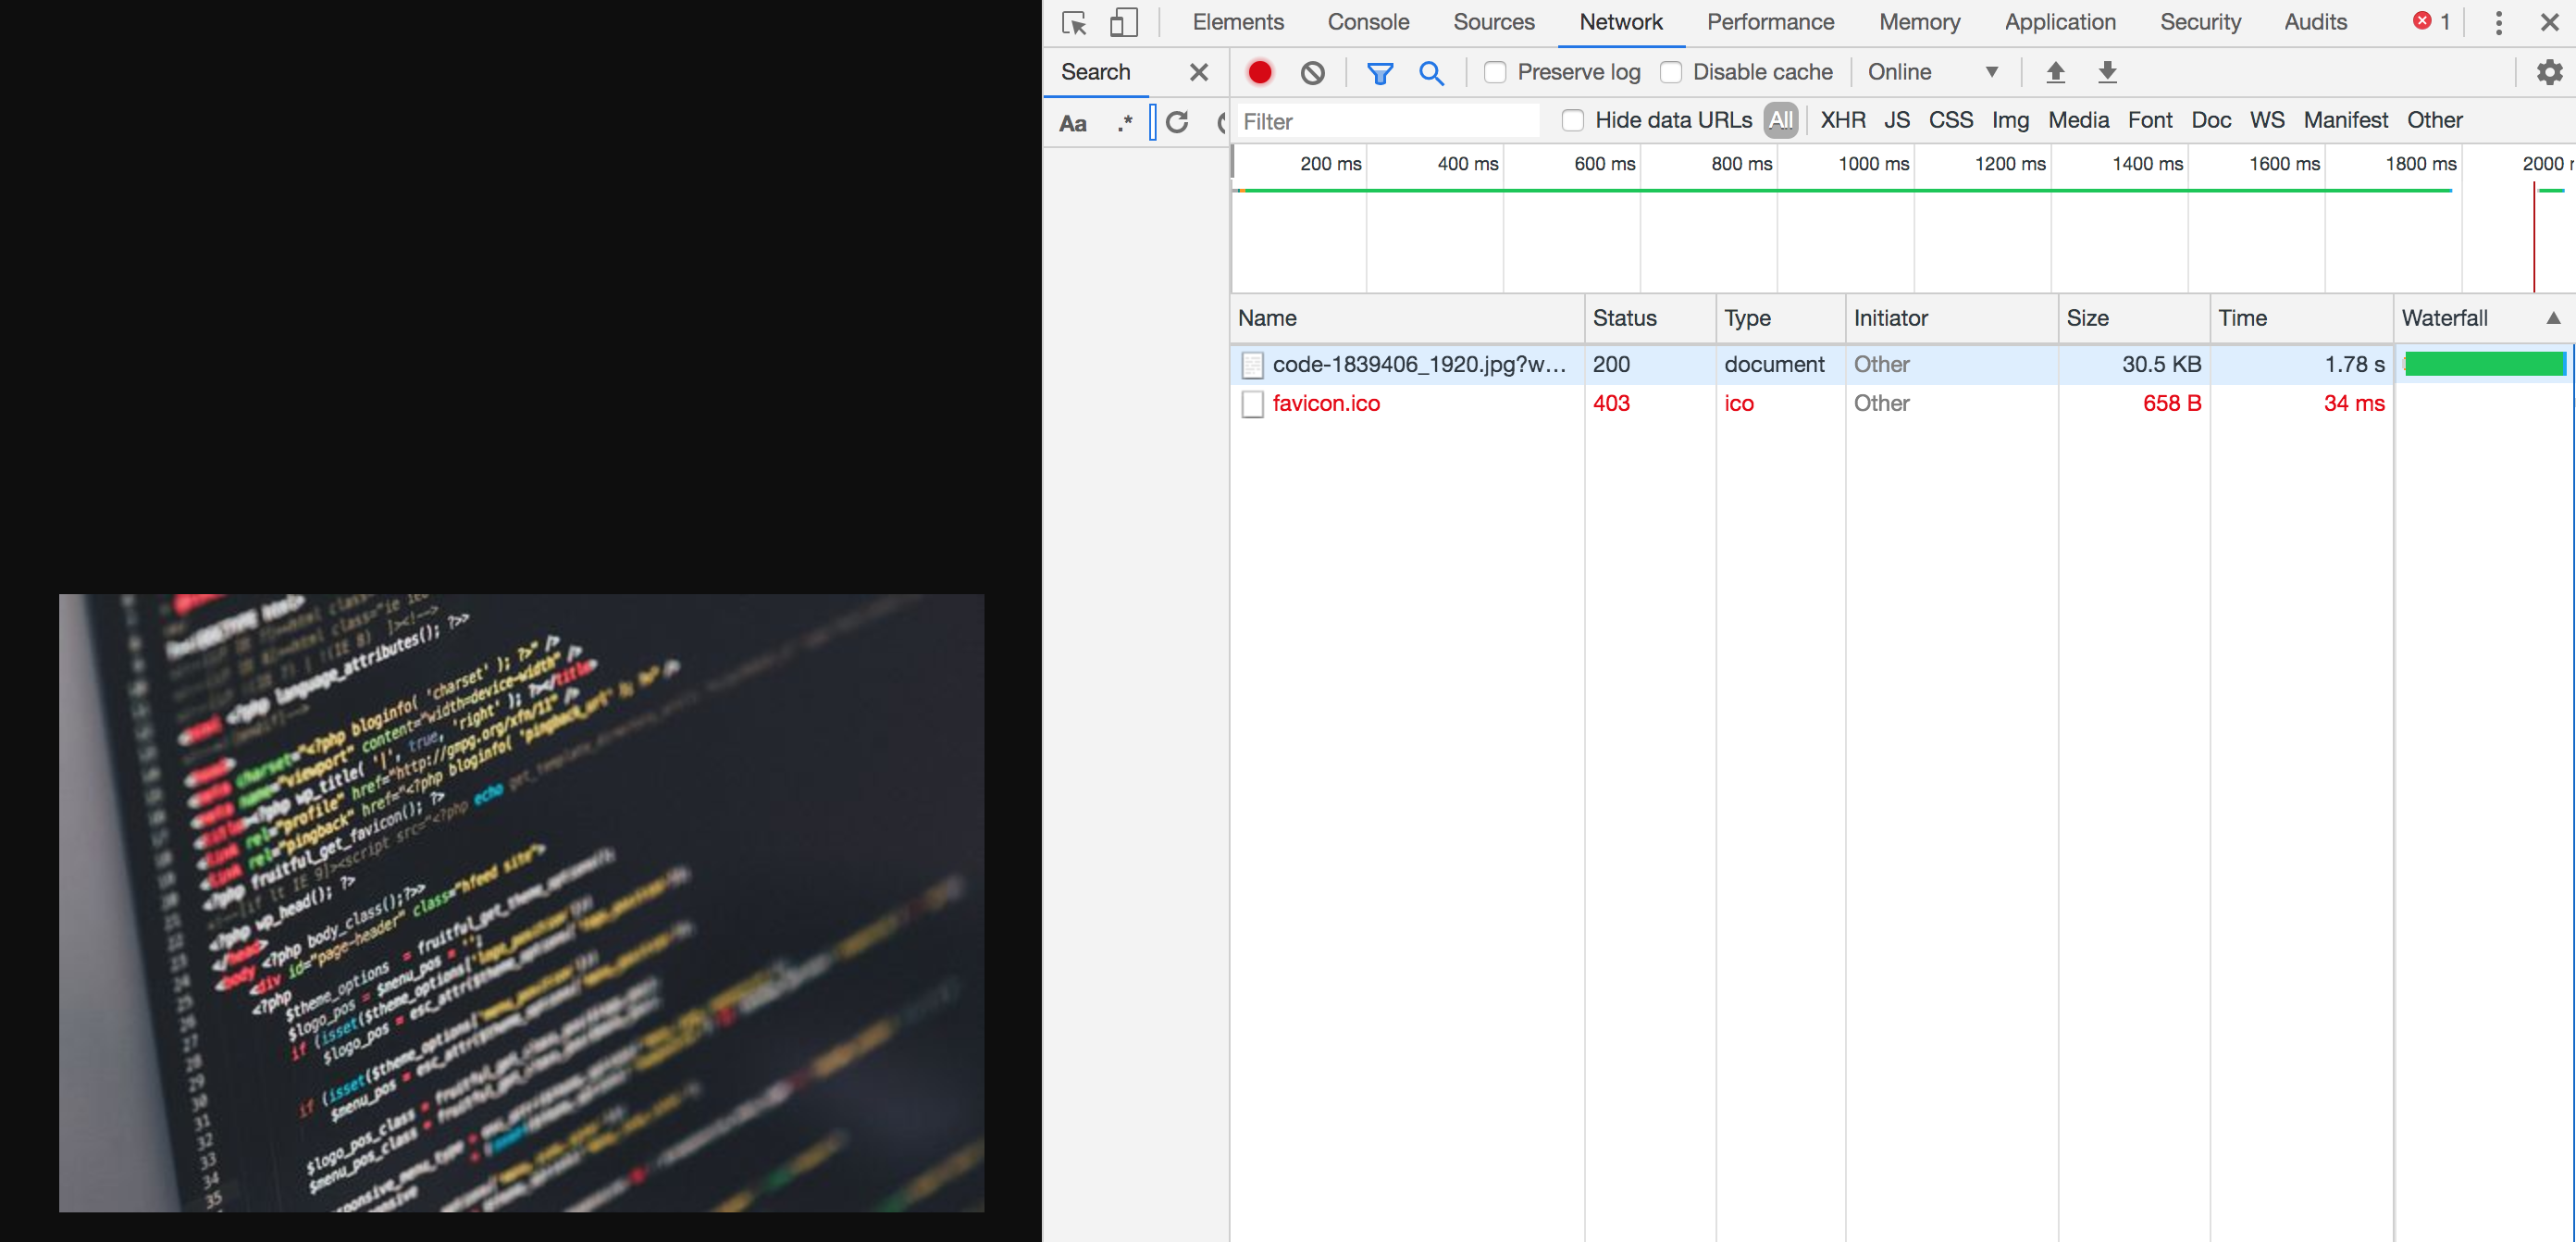Toggle the network filter funnel icon
The width and height of the screenshot is (2576, 1242).
[1380, 72]
